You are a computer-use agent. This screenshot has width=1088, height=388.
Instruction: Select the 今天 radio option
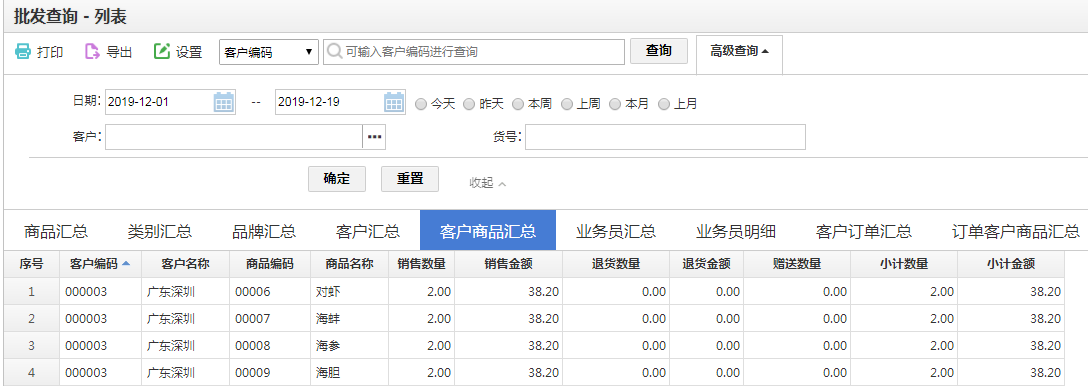click(x=420, y=104)
